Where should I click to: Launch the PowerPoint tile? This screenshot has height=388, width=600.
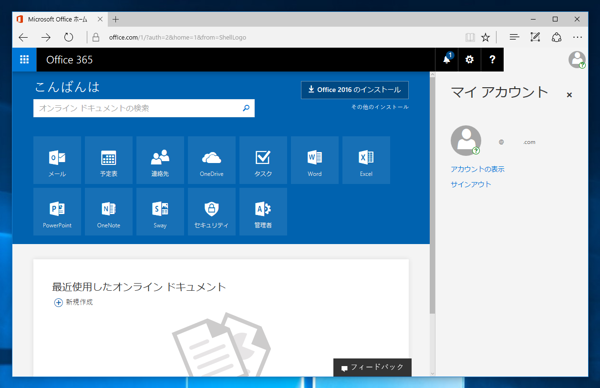tap(57, 212)
